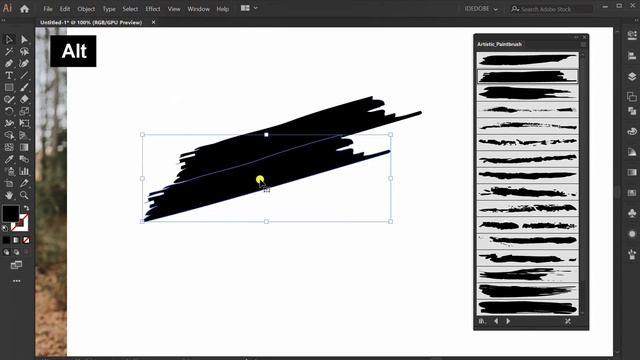Open the Brushes panel dock icon
This screenshot has width=640, height=360.
pyautogui.click(x=632, y=255)
